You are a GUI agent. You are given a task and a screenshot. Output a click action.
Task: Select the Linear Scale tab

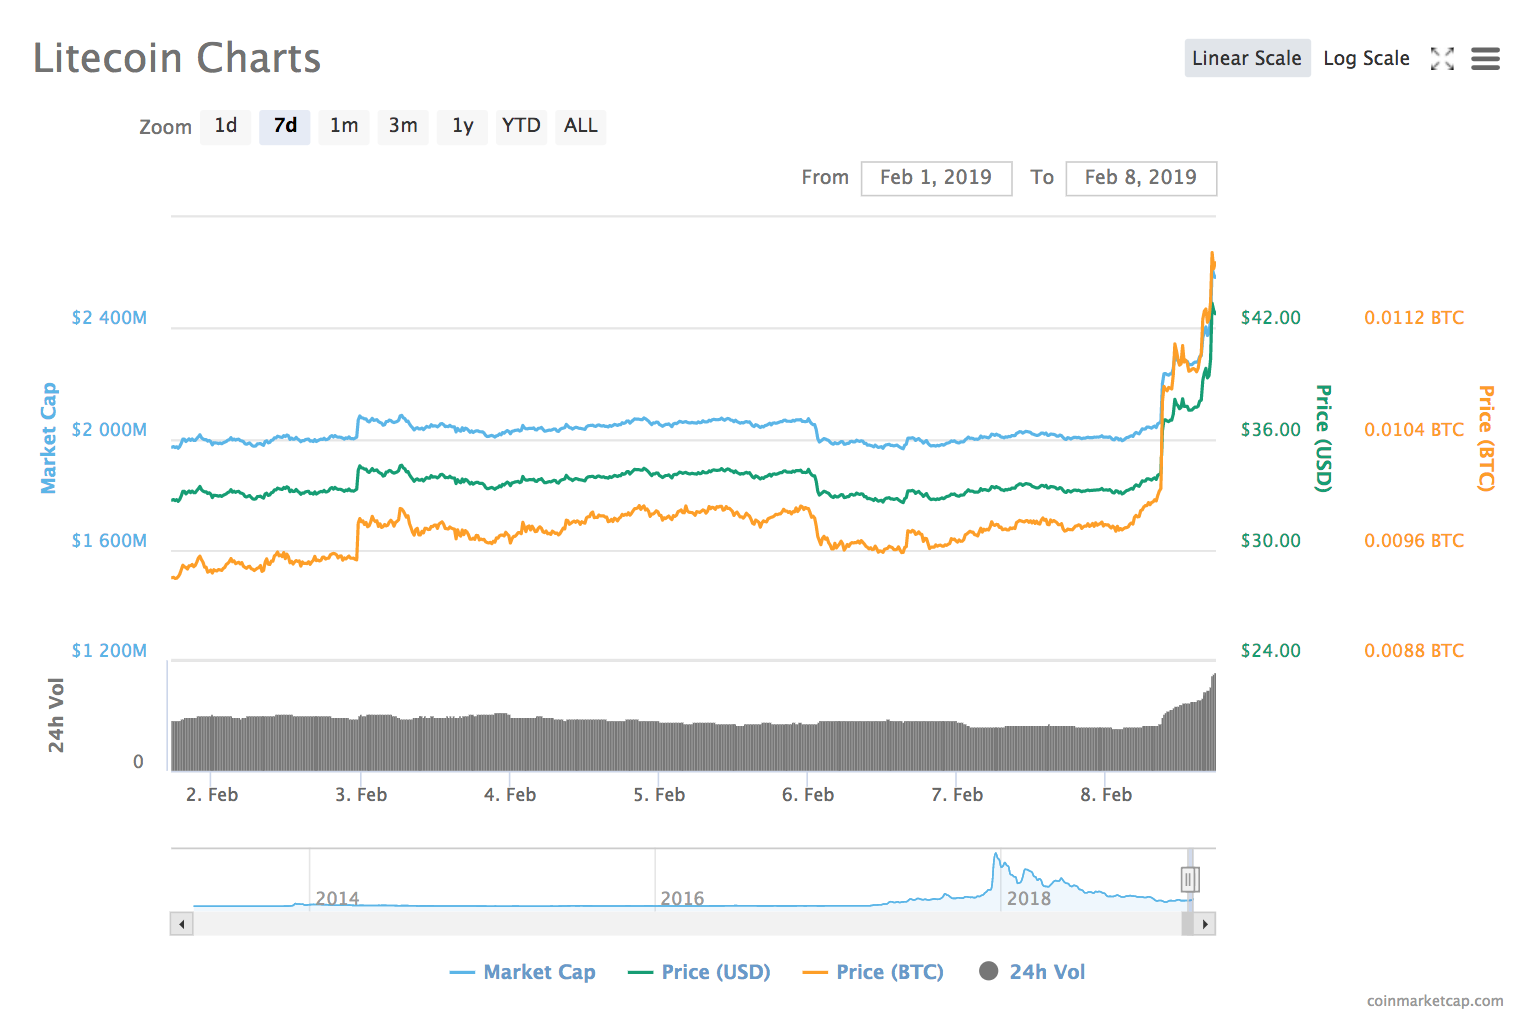click(1247, 58)
